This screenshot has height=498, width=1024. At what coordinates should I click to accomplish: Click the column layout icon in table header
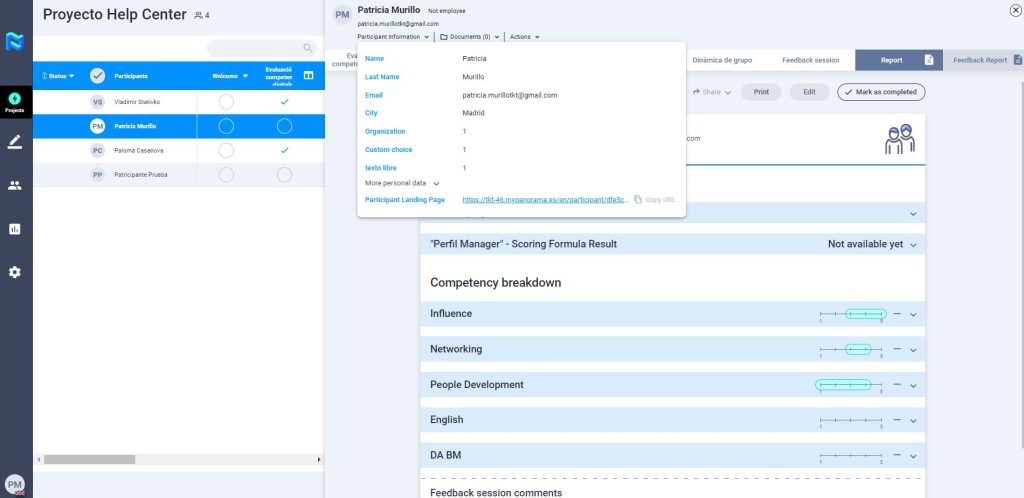pyautogui.click(x=308, y=76)
